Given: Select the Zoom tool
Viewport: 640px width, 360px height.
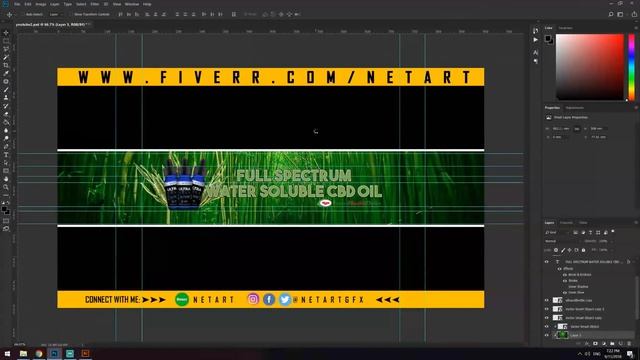Looking at the screenshot, I should (6, 187).
